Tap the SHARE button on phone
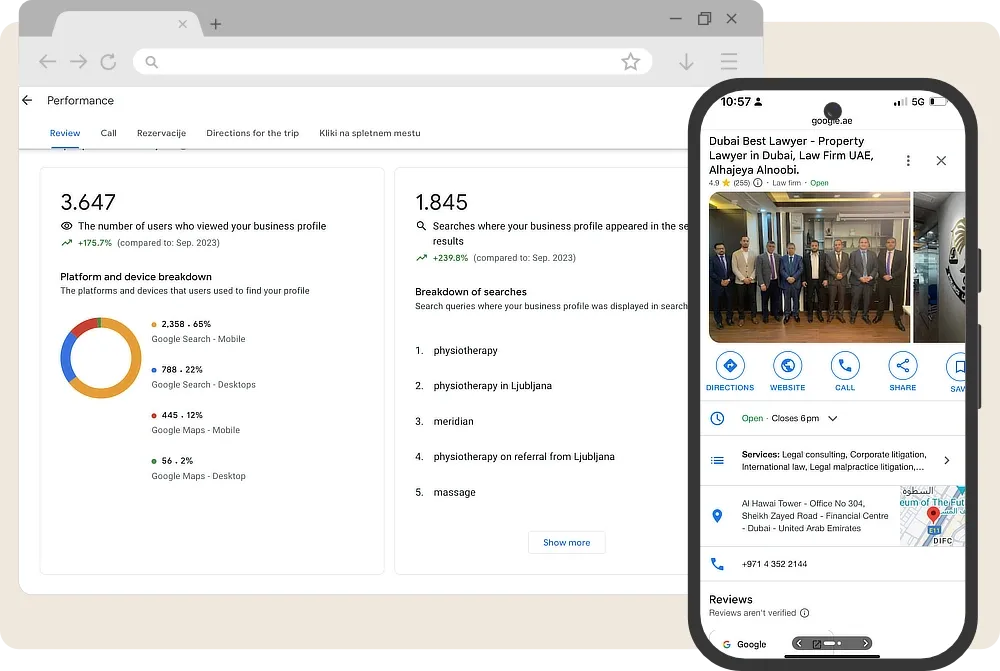 pyautogui.click(x=902, y=371)
